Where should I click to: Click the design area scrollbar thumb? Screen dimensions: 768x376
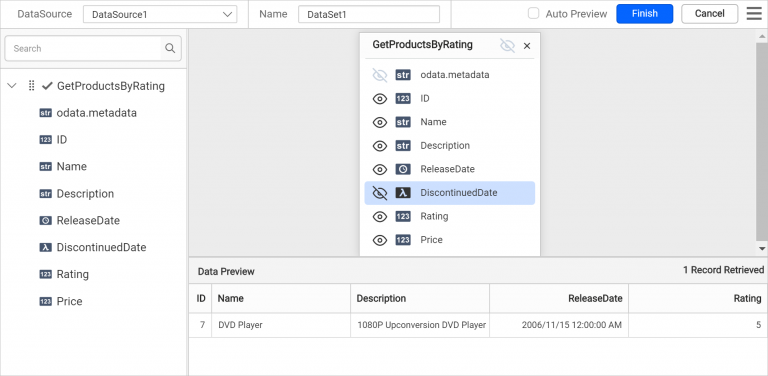(x=763, y=142)
